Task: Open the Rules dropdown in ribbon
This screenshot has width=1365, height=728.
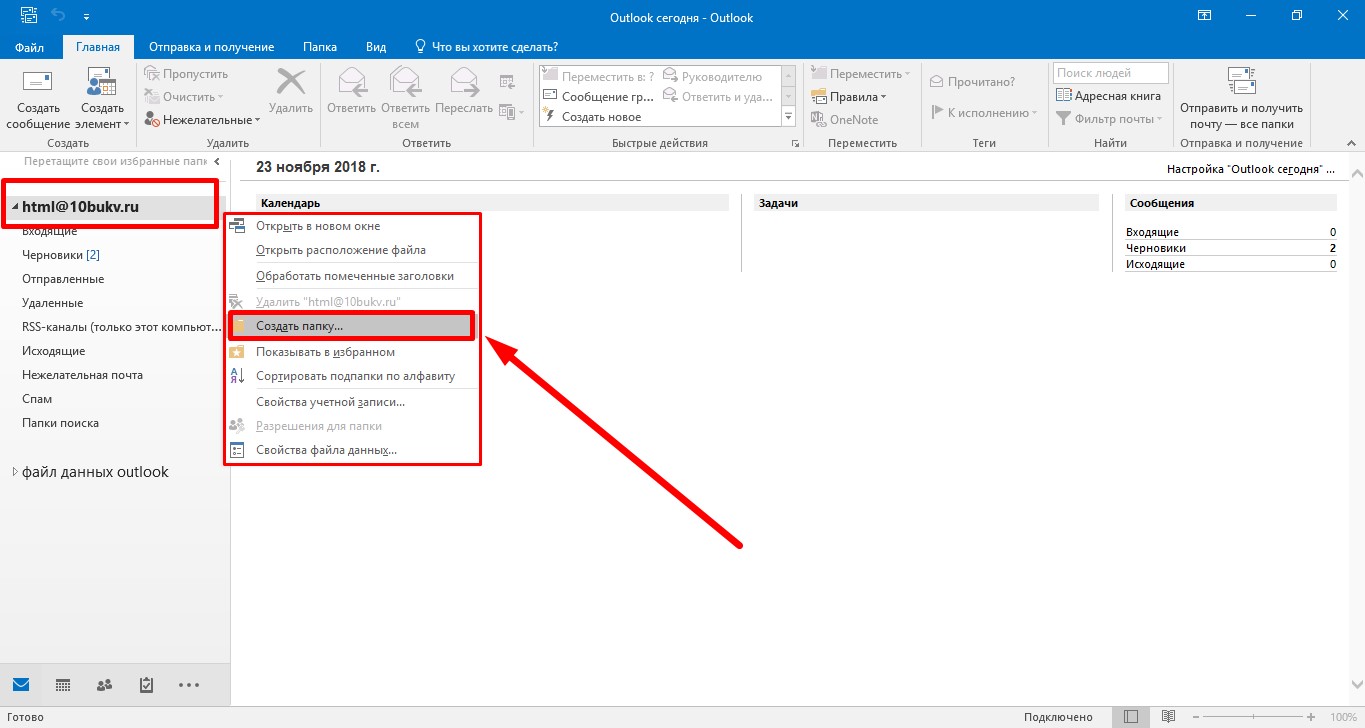Action: tap(851, 97)
